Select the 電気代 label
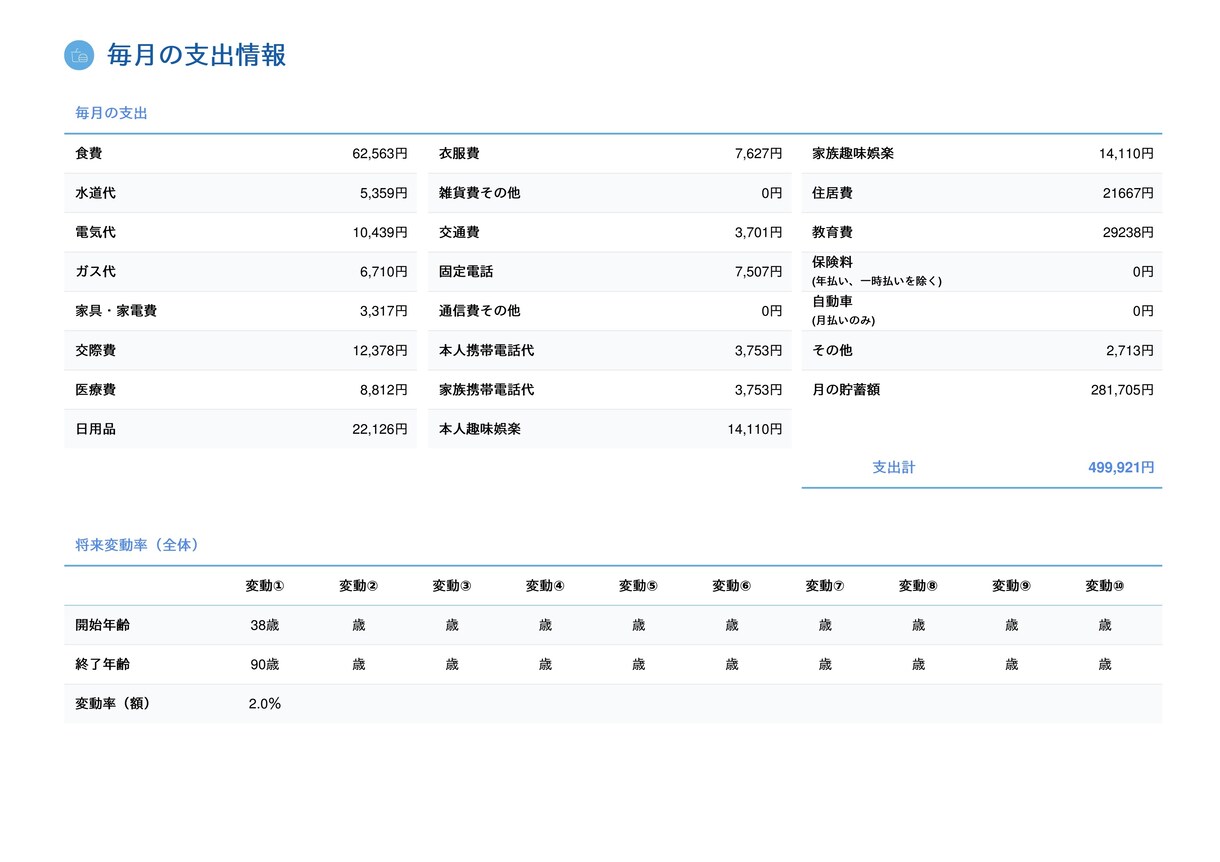This screenshot has width=1220, height=862. [x=95, y=232]
